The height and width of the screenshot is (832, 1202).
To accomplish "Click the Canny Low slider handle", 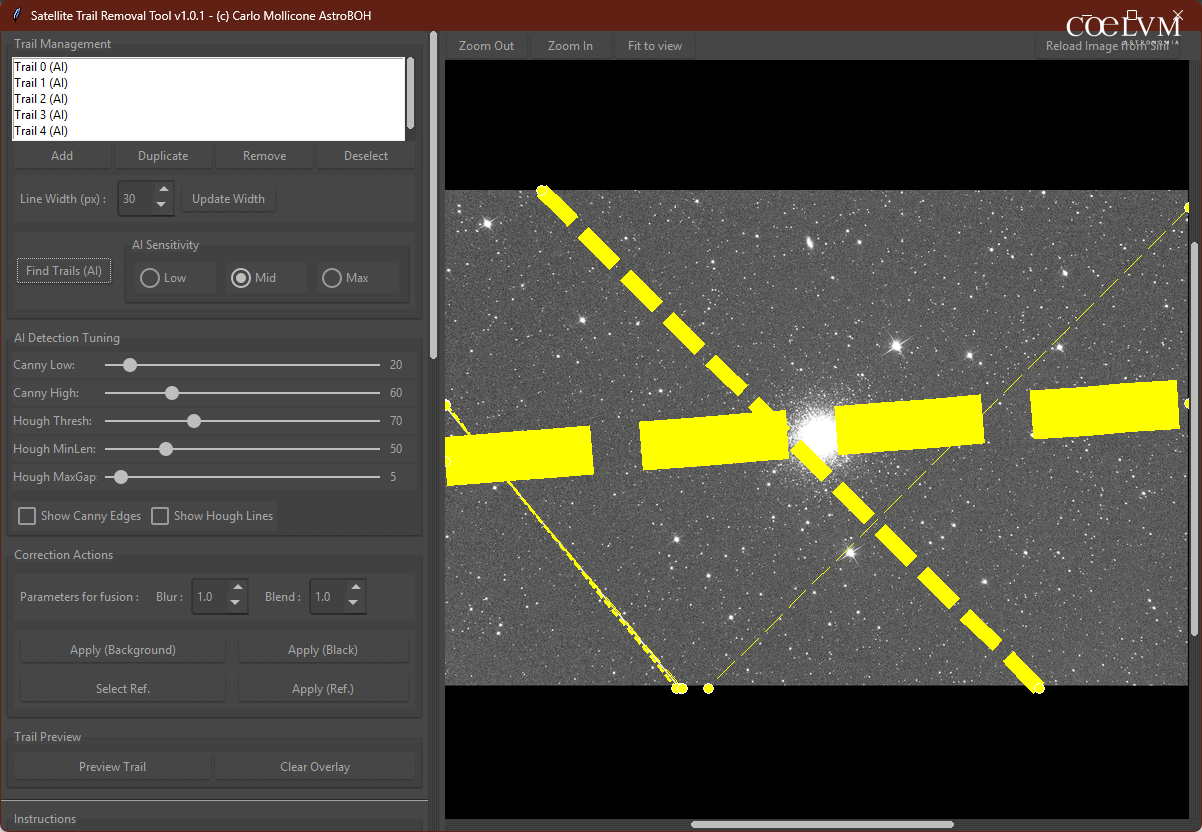I will click(129, 365).
